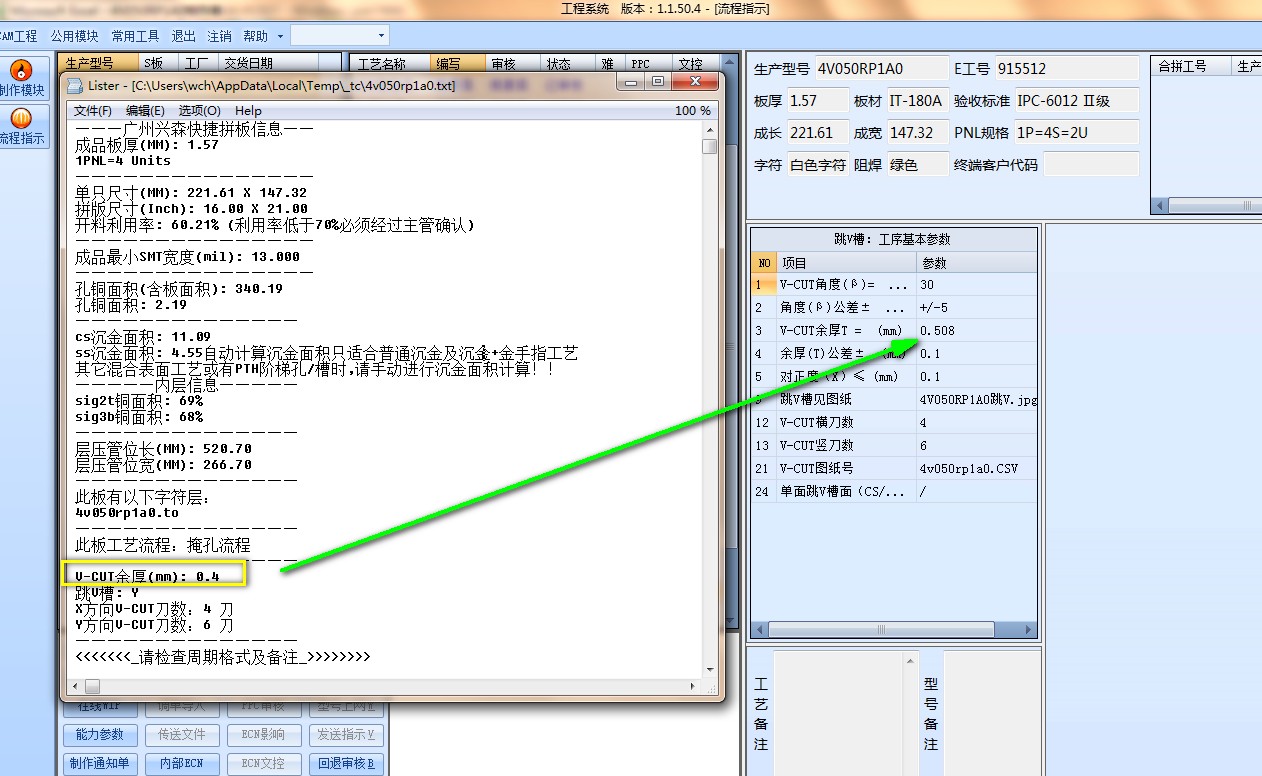
Task: Click the empty 终端客户代码 field
Action: coord(1091,165)
